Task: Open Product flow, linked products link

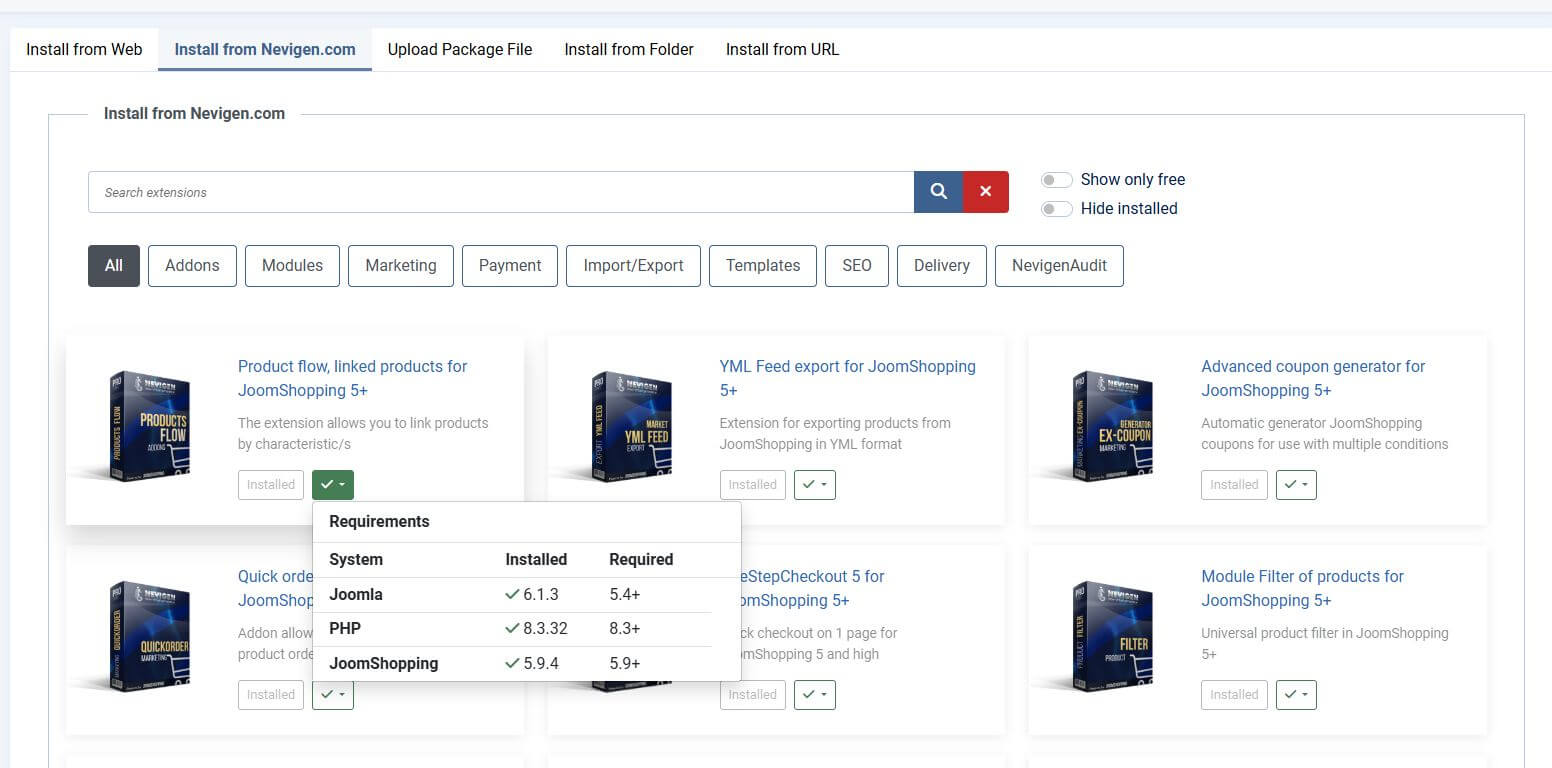Action: (x=353, y=378)
